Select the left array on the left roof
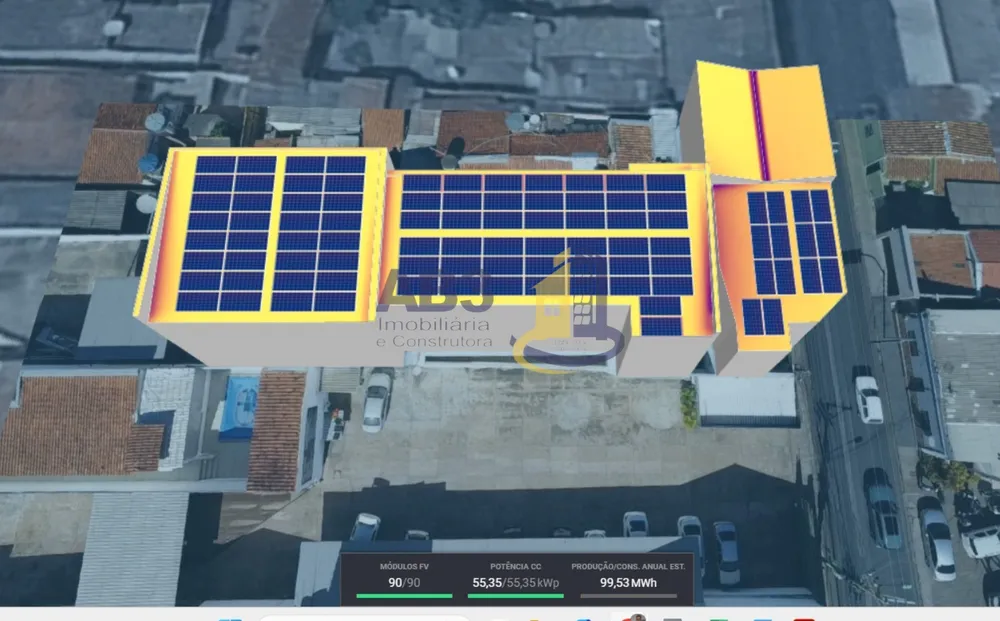The height and width of the screenshot is (621, 1000). click(226, 233)
